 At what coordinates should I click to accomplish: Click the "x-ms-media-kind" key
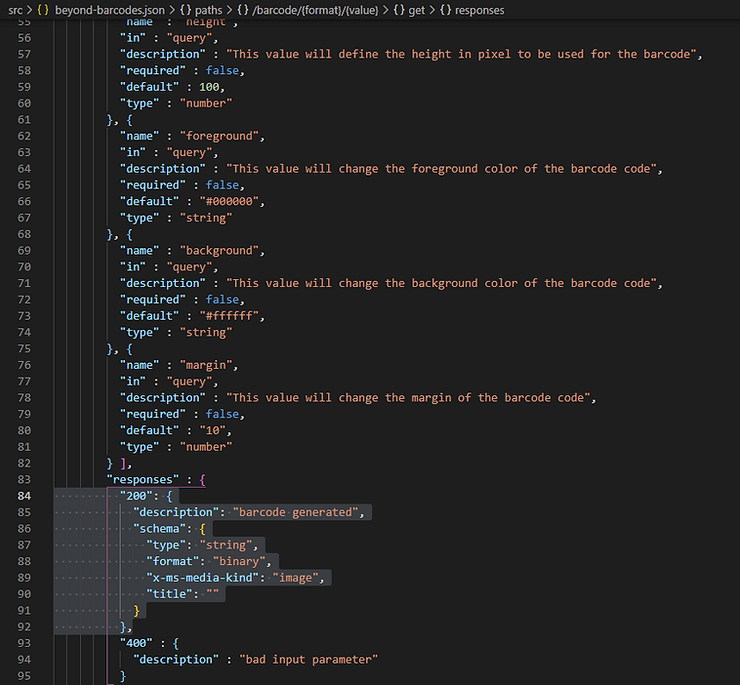(x=203, y=577)
